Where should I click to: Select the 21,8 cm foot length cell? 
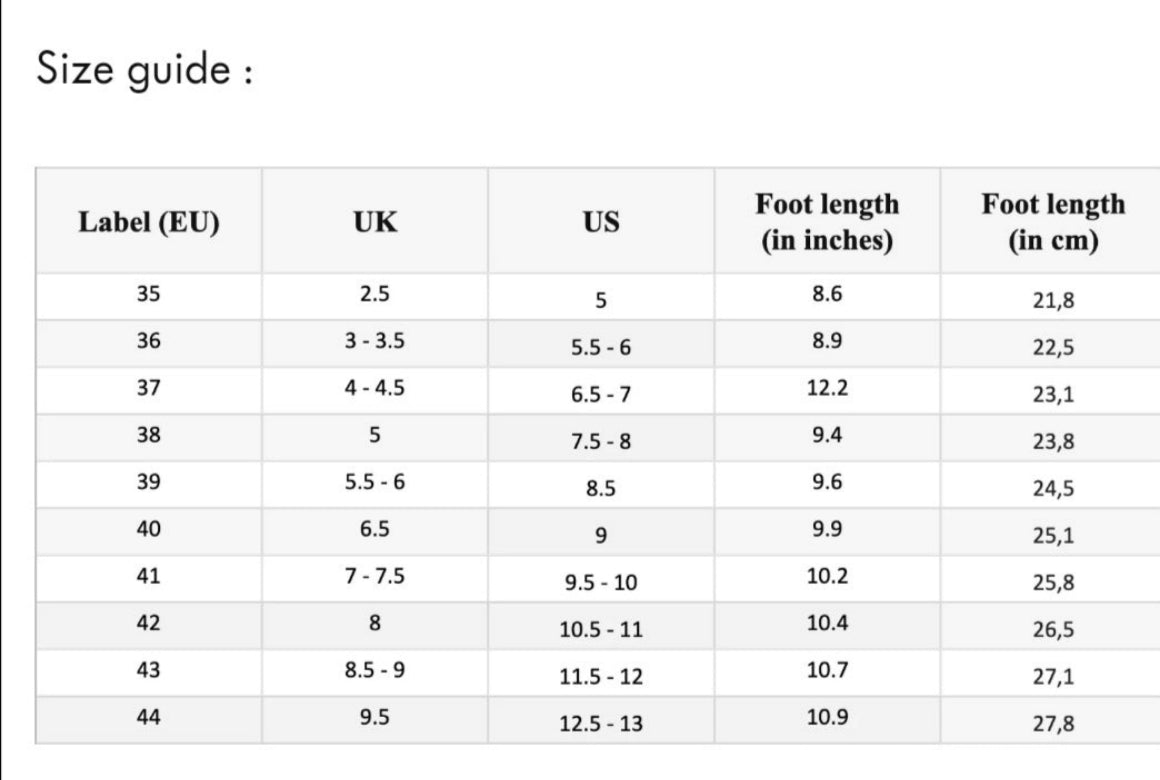click(x=1053, y=300)
